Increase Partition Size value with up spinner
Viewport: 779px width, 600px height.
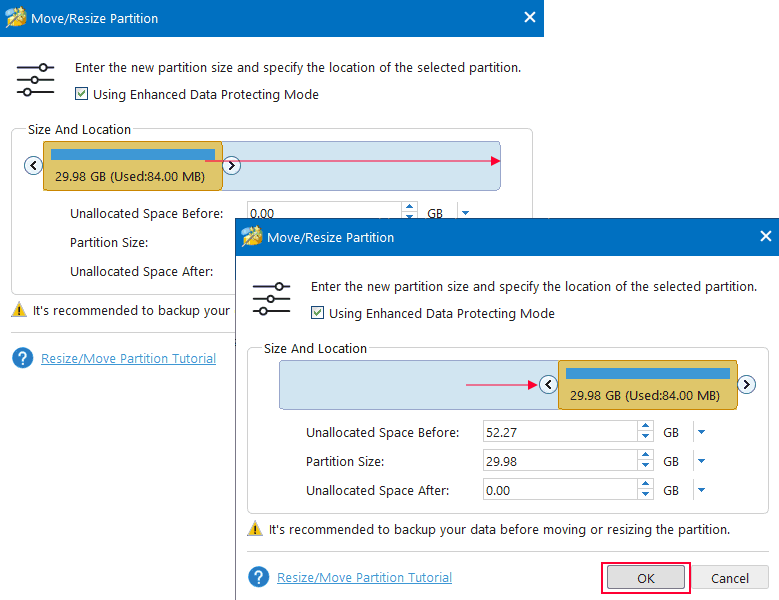coord(645,455)
